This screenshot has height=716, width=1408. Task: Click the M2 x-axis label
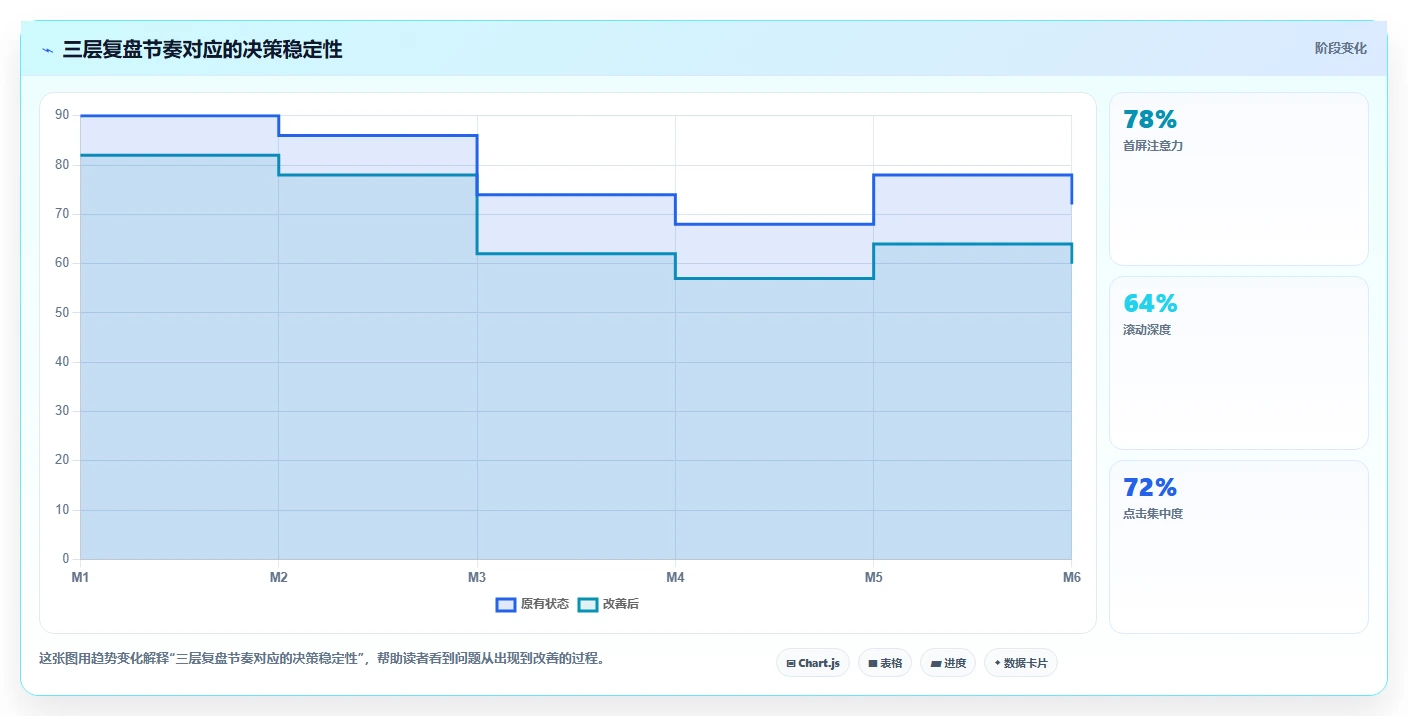pos(279,577)
